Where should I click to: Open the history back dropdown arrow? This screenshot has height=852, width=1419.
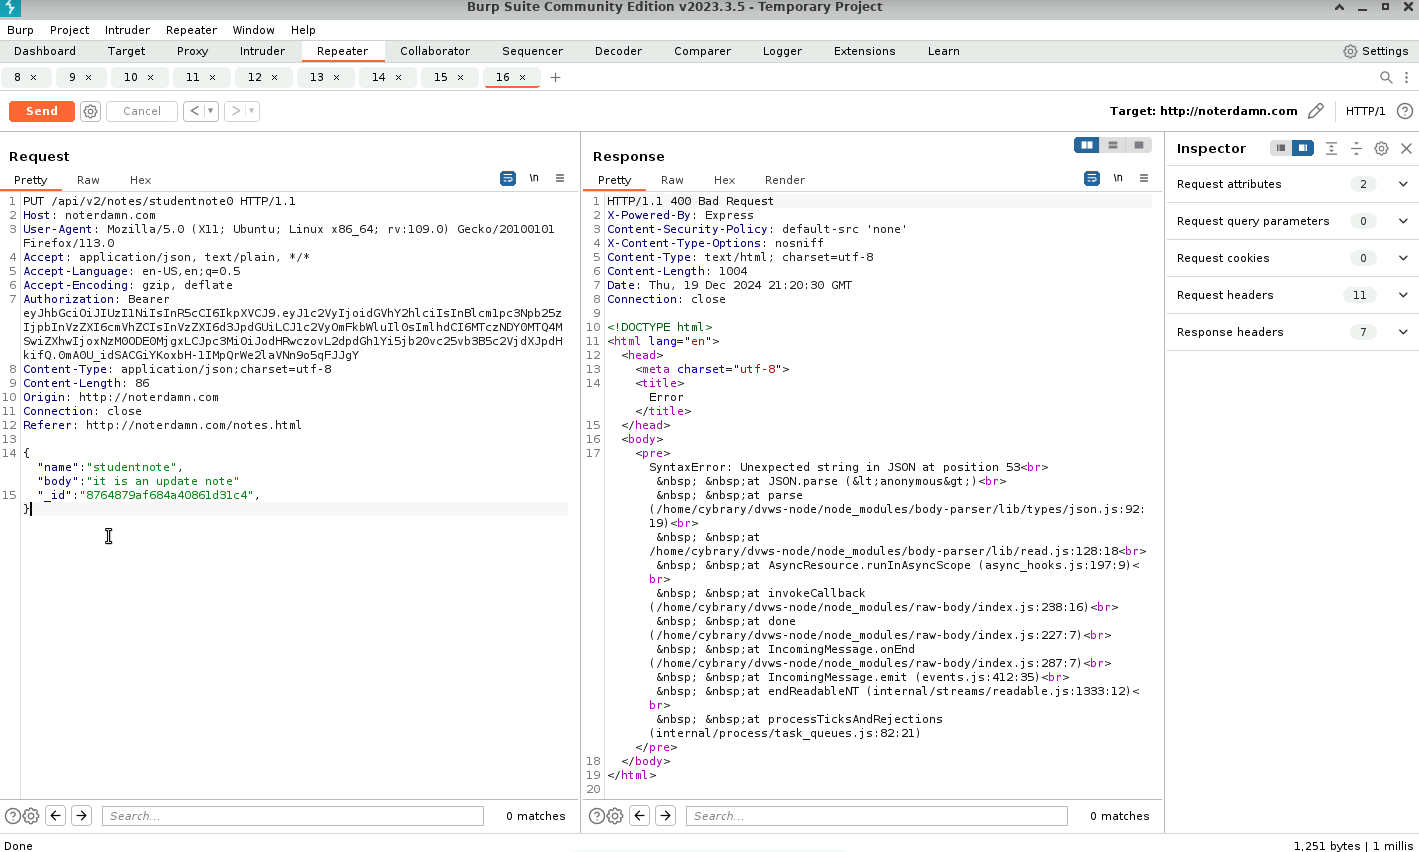coord(211,111)
